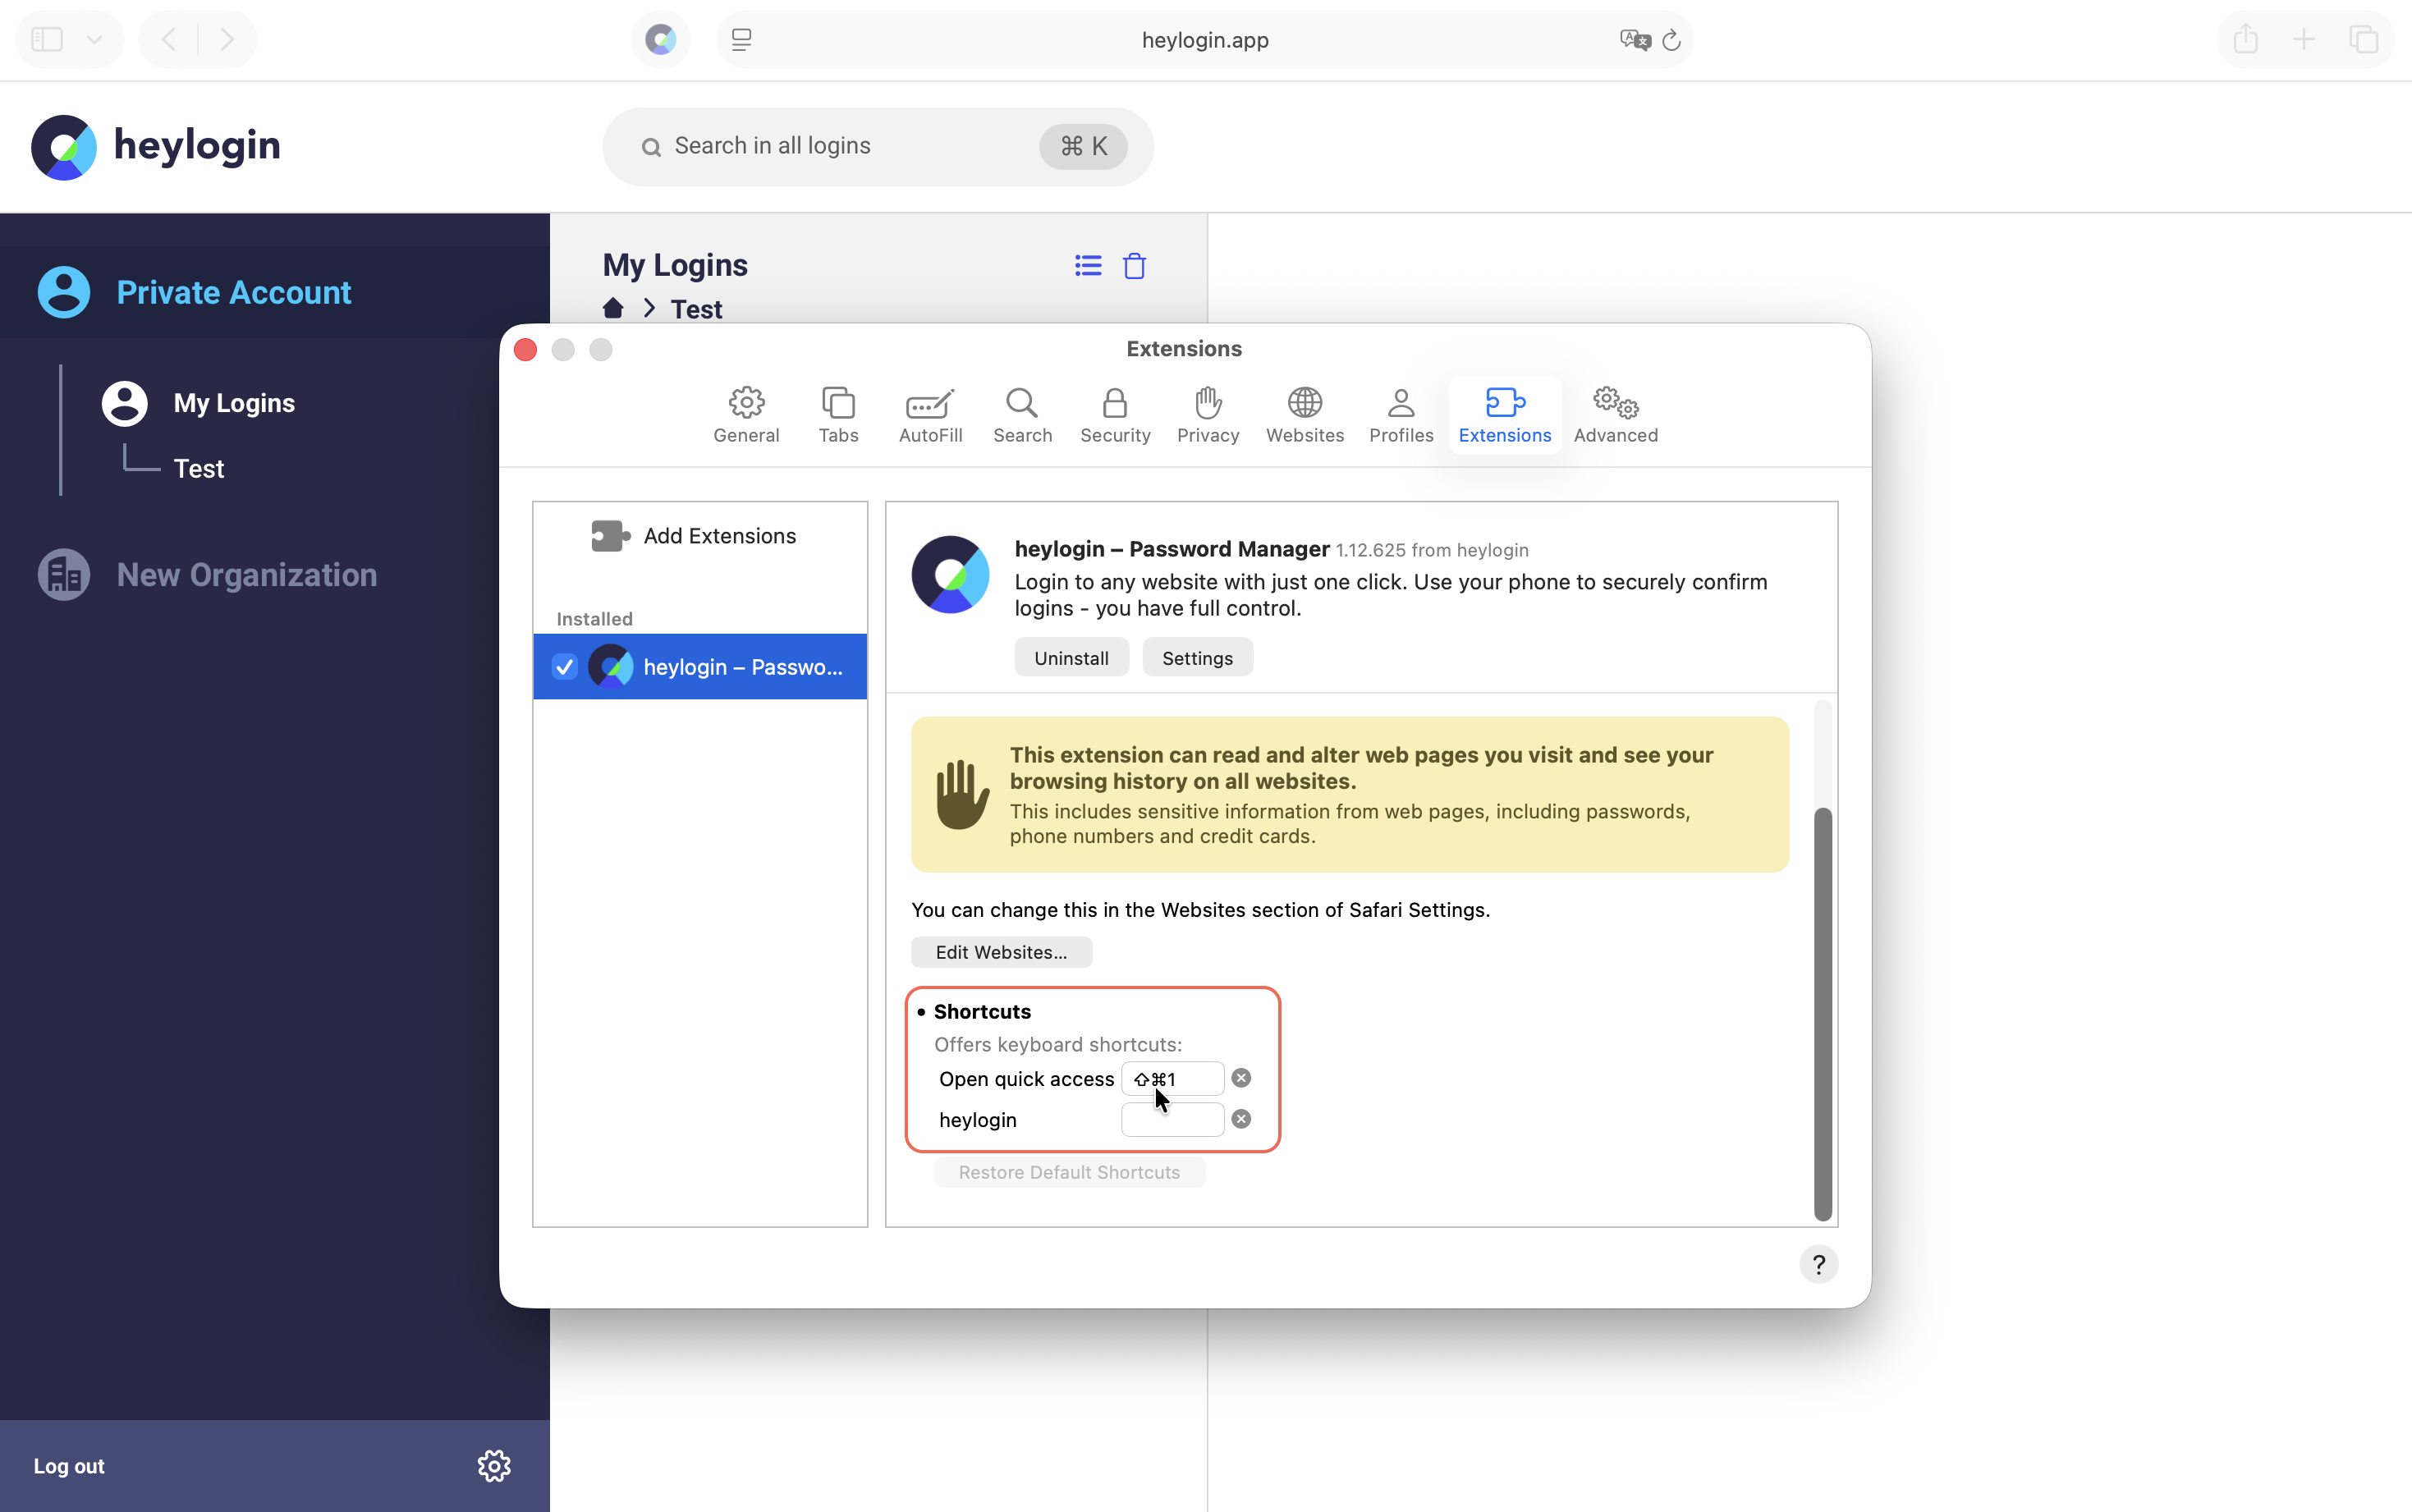The height and width of the screenshot is (1512, 2412).
Task: Click the Uninstall button
Action: [1071, 658]
